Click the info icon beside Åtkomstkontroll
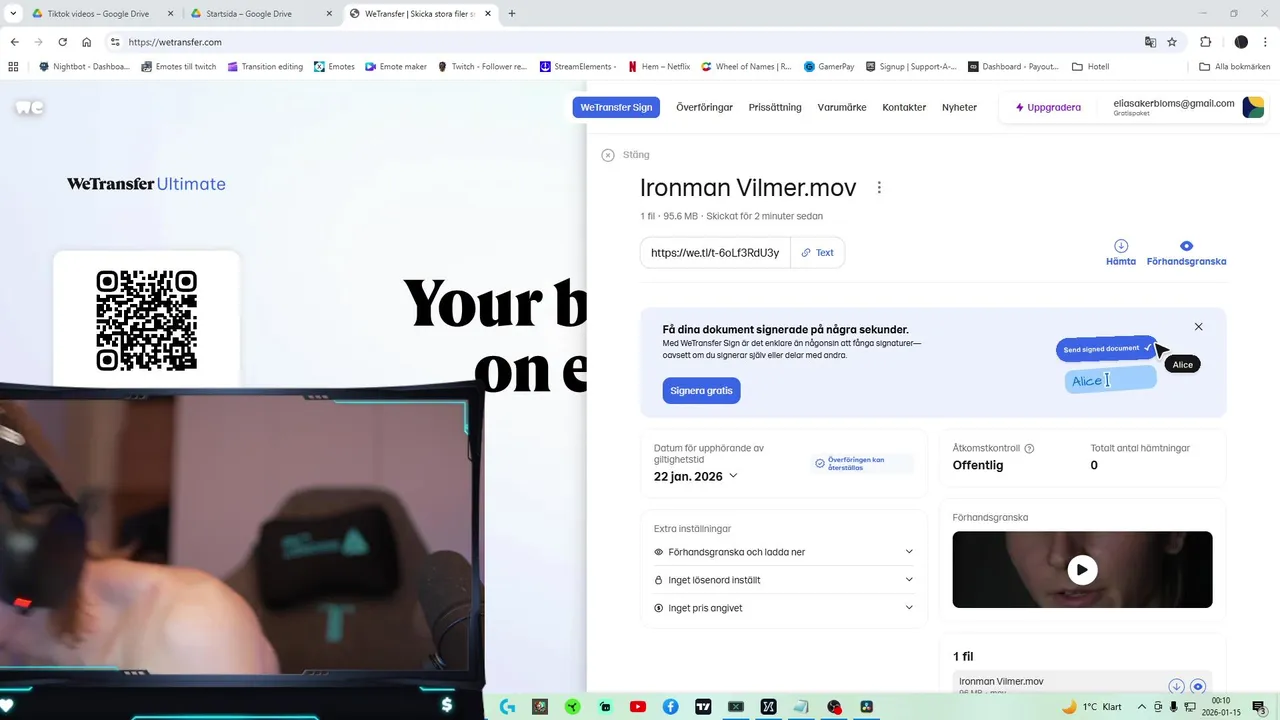The image size is (1280, 720). tap(1029, 449)
